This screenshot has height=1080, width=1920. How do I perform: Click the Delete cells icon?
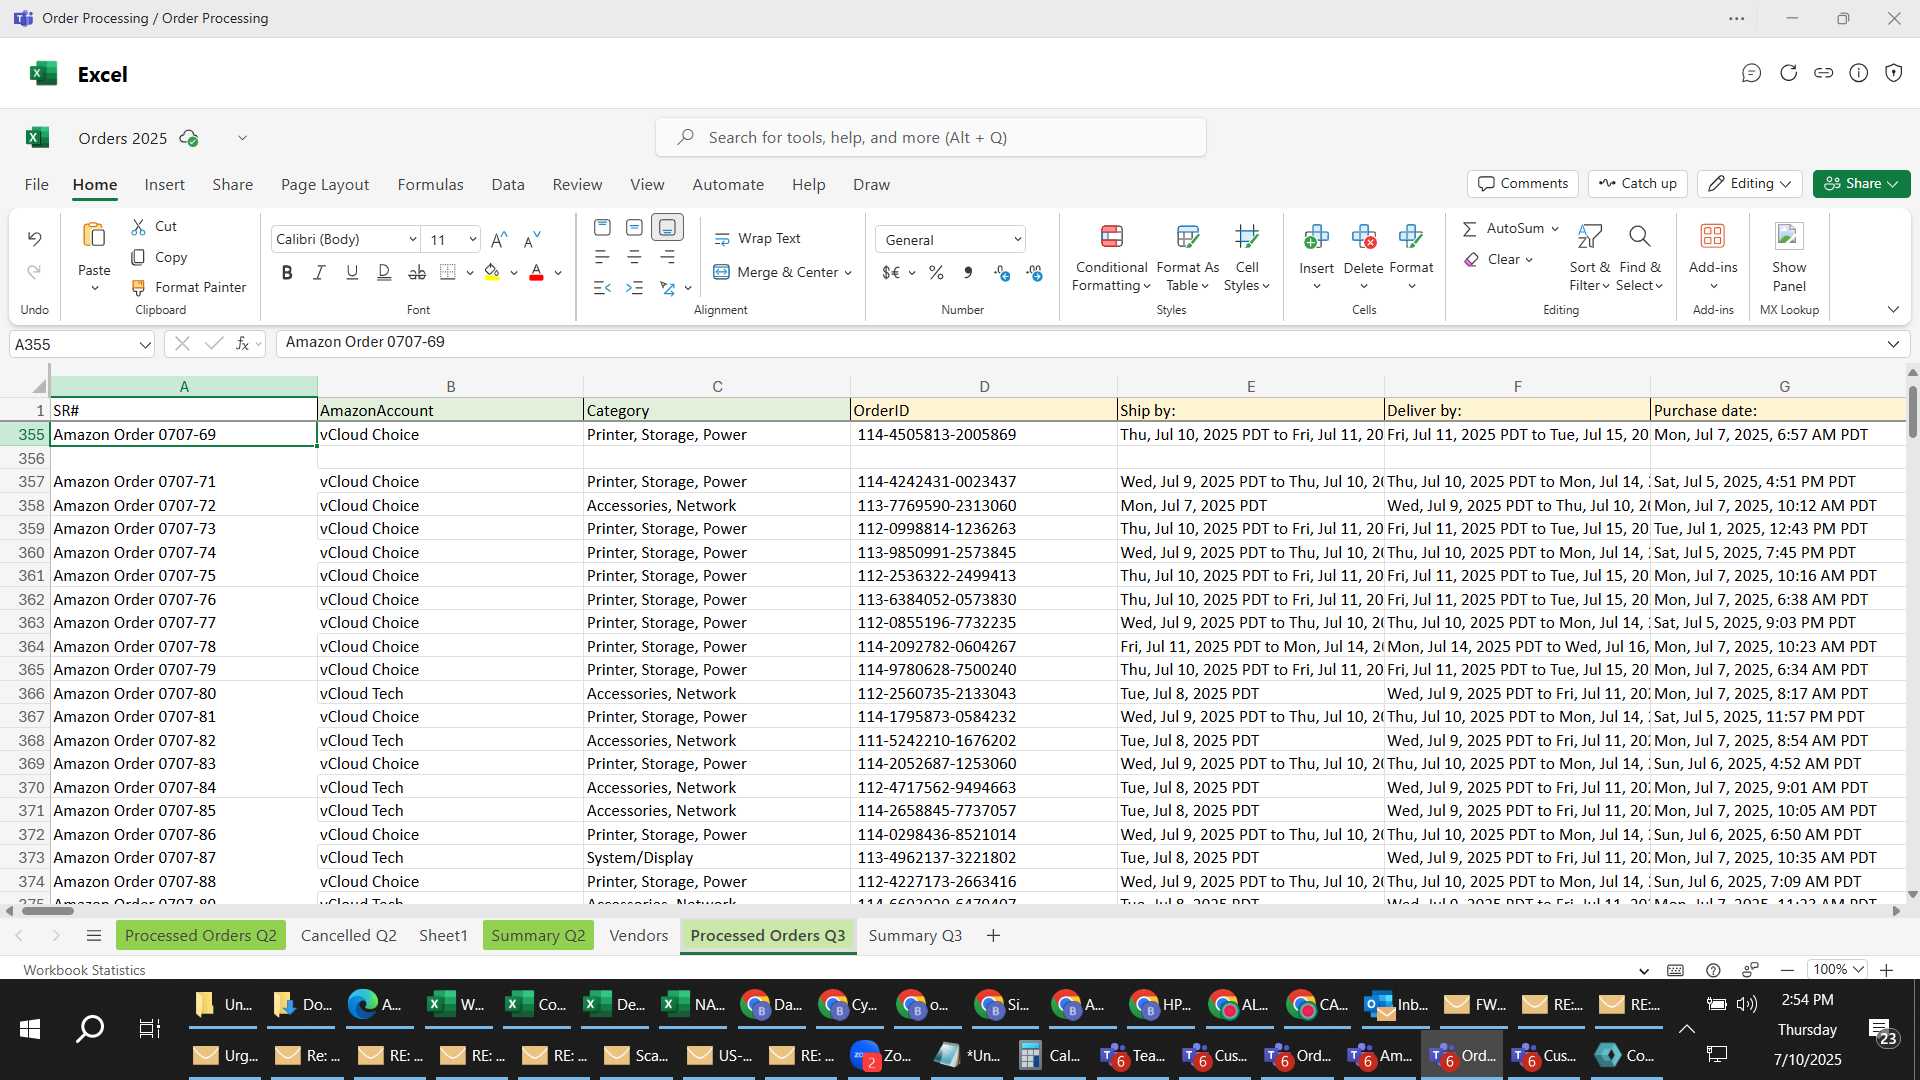tap(1363, 237)
